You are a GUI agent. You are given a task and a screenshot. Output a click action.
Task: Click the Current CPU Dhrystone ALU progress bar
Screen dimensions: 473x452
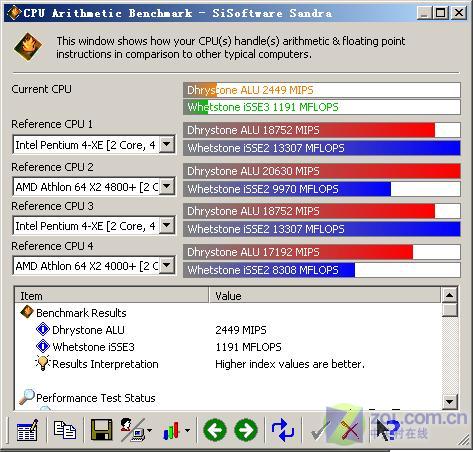point(322,90)
